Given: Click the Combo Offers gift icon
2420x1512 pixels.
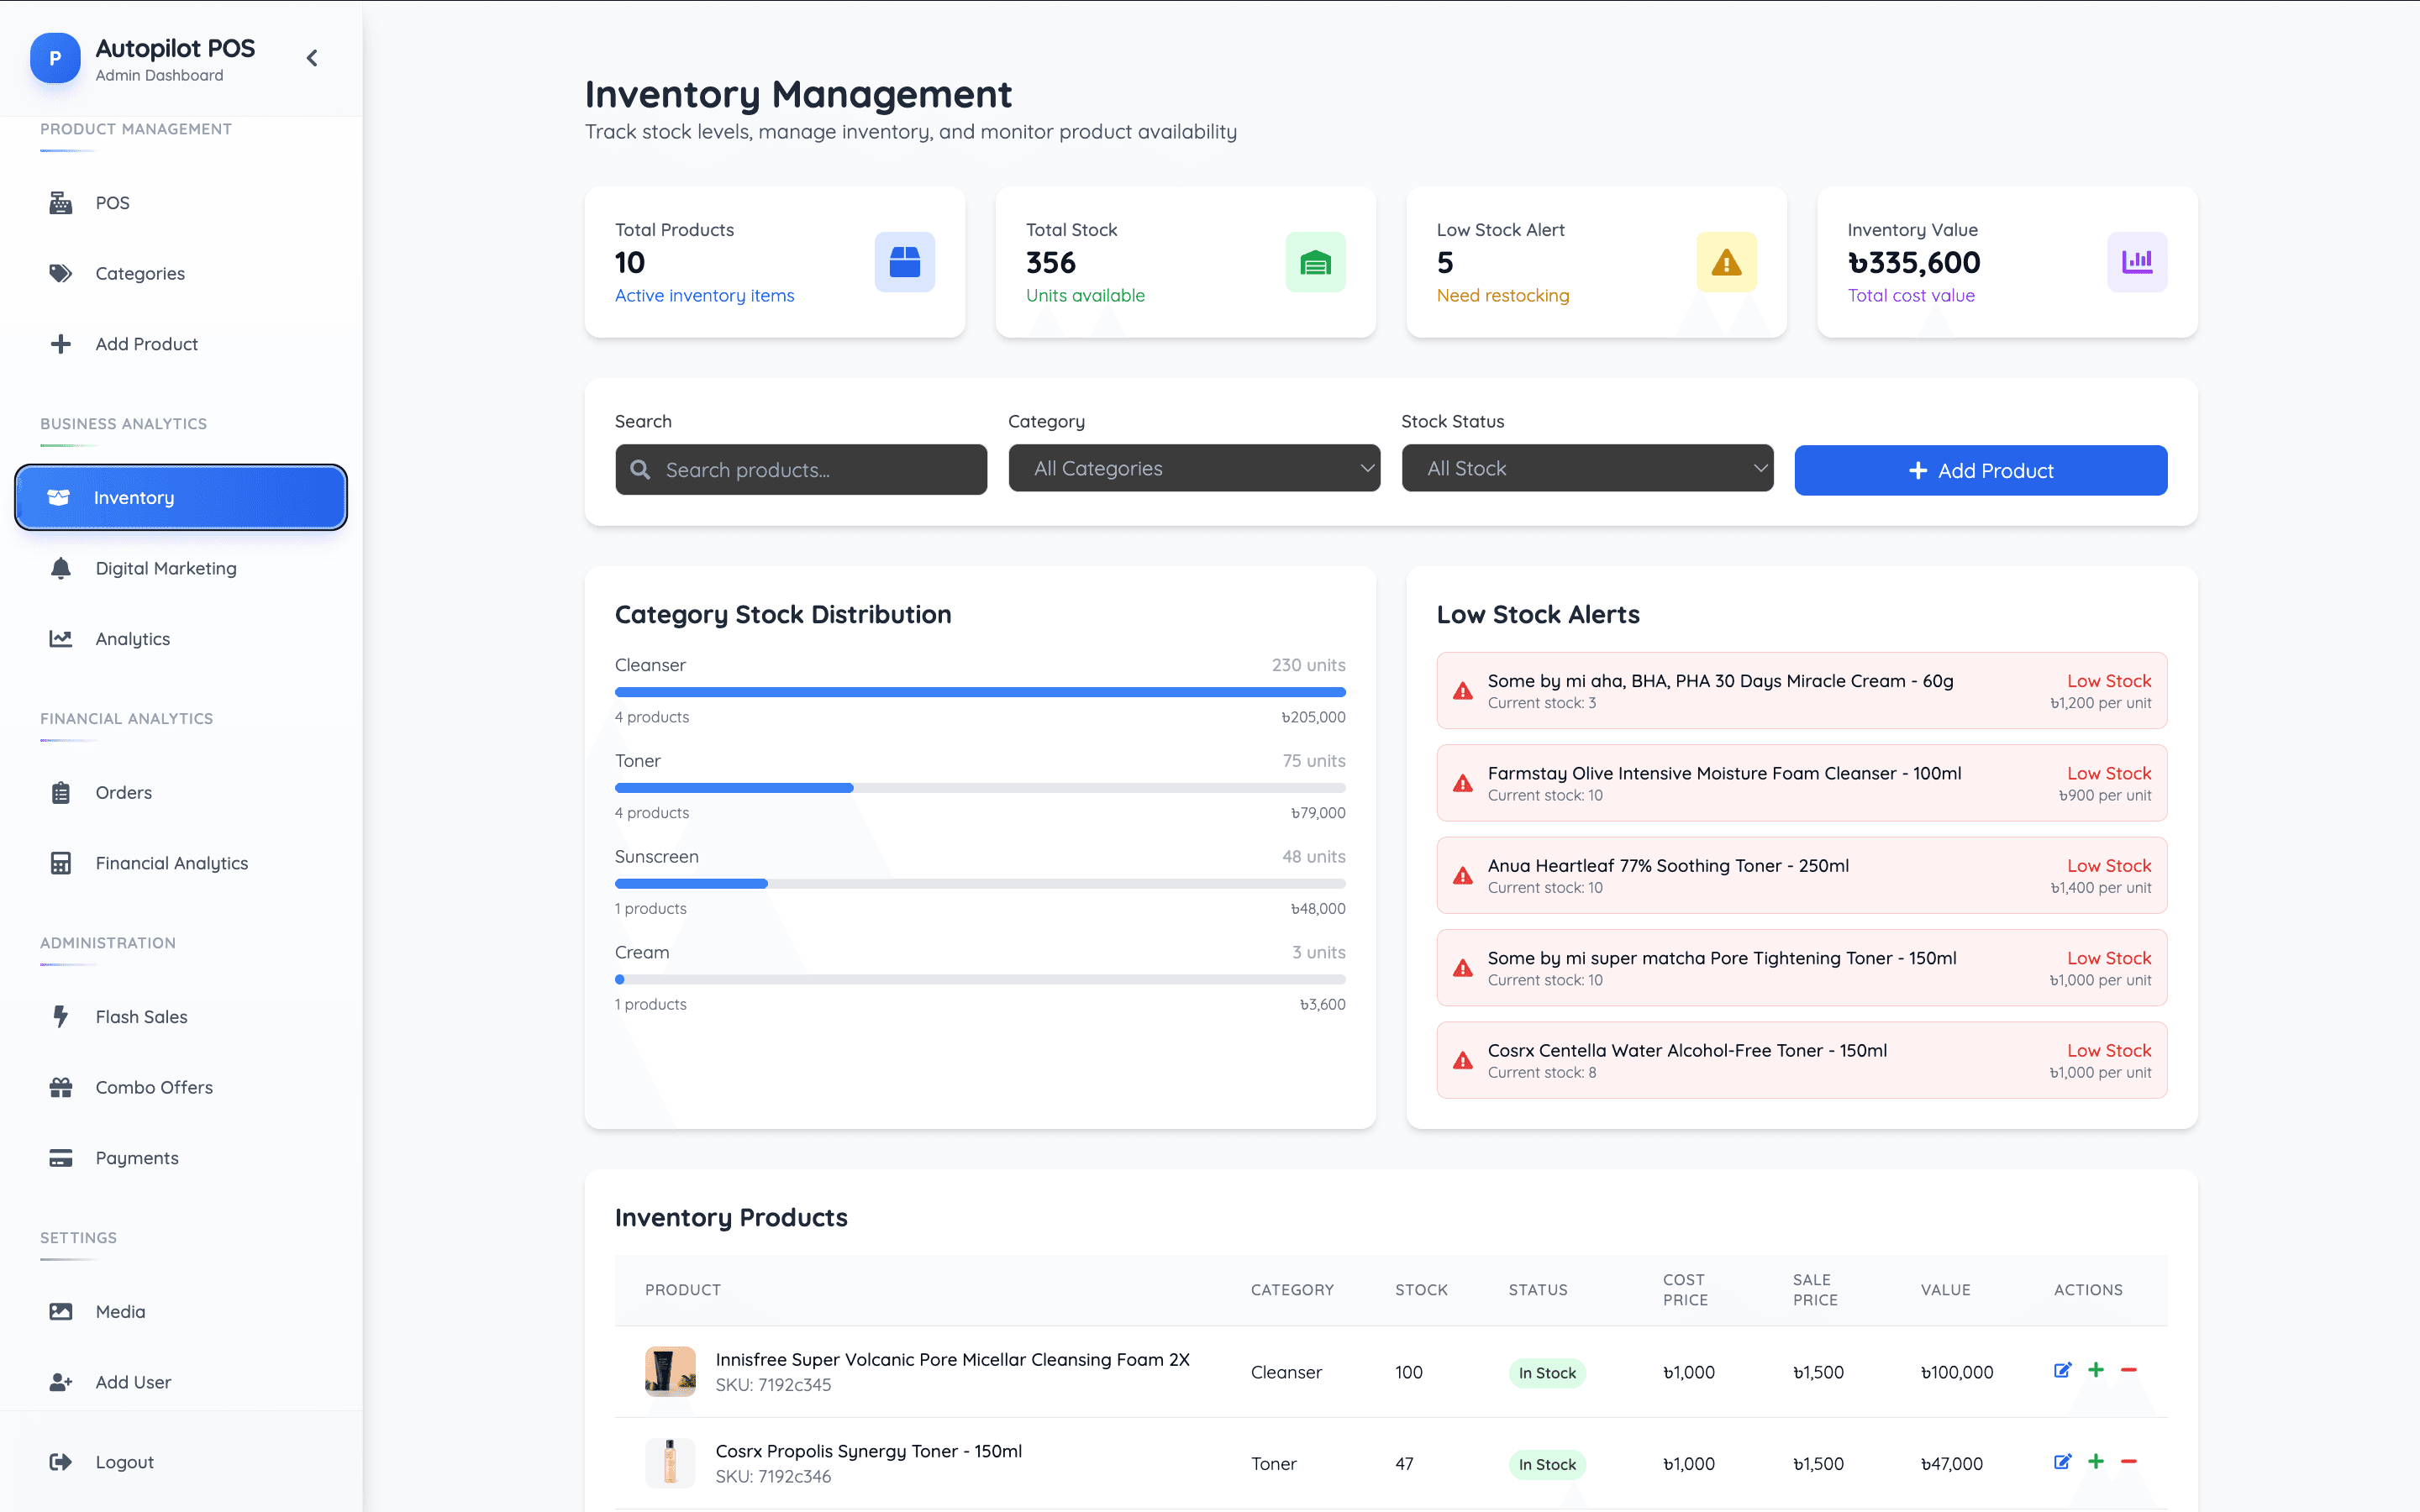Looking at the screenshot, I should tap(61, 1087).
